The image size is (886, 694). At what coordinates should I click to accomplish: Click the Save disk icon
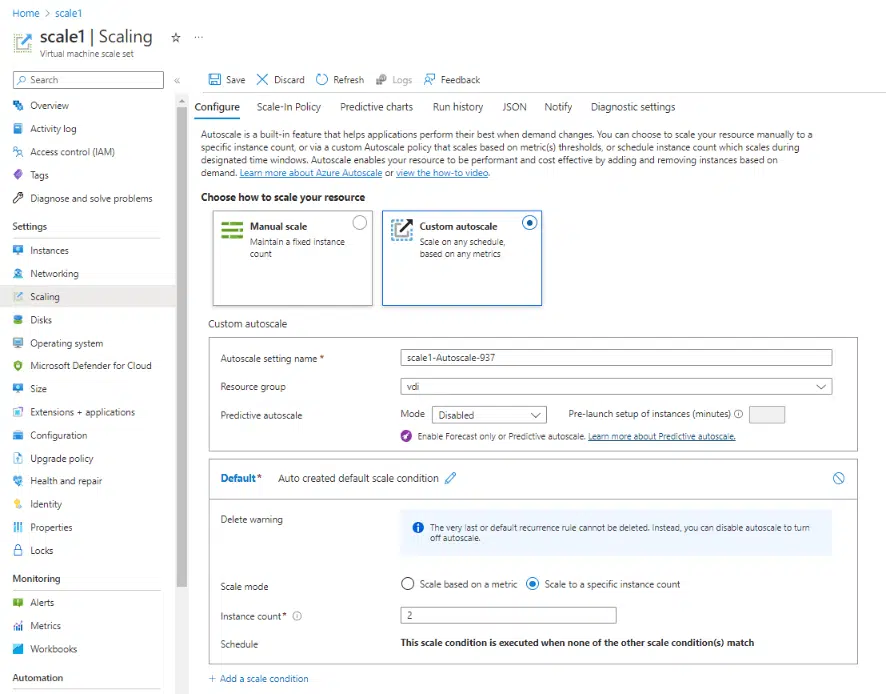click(x=215, y=80)
